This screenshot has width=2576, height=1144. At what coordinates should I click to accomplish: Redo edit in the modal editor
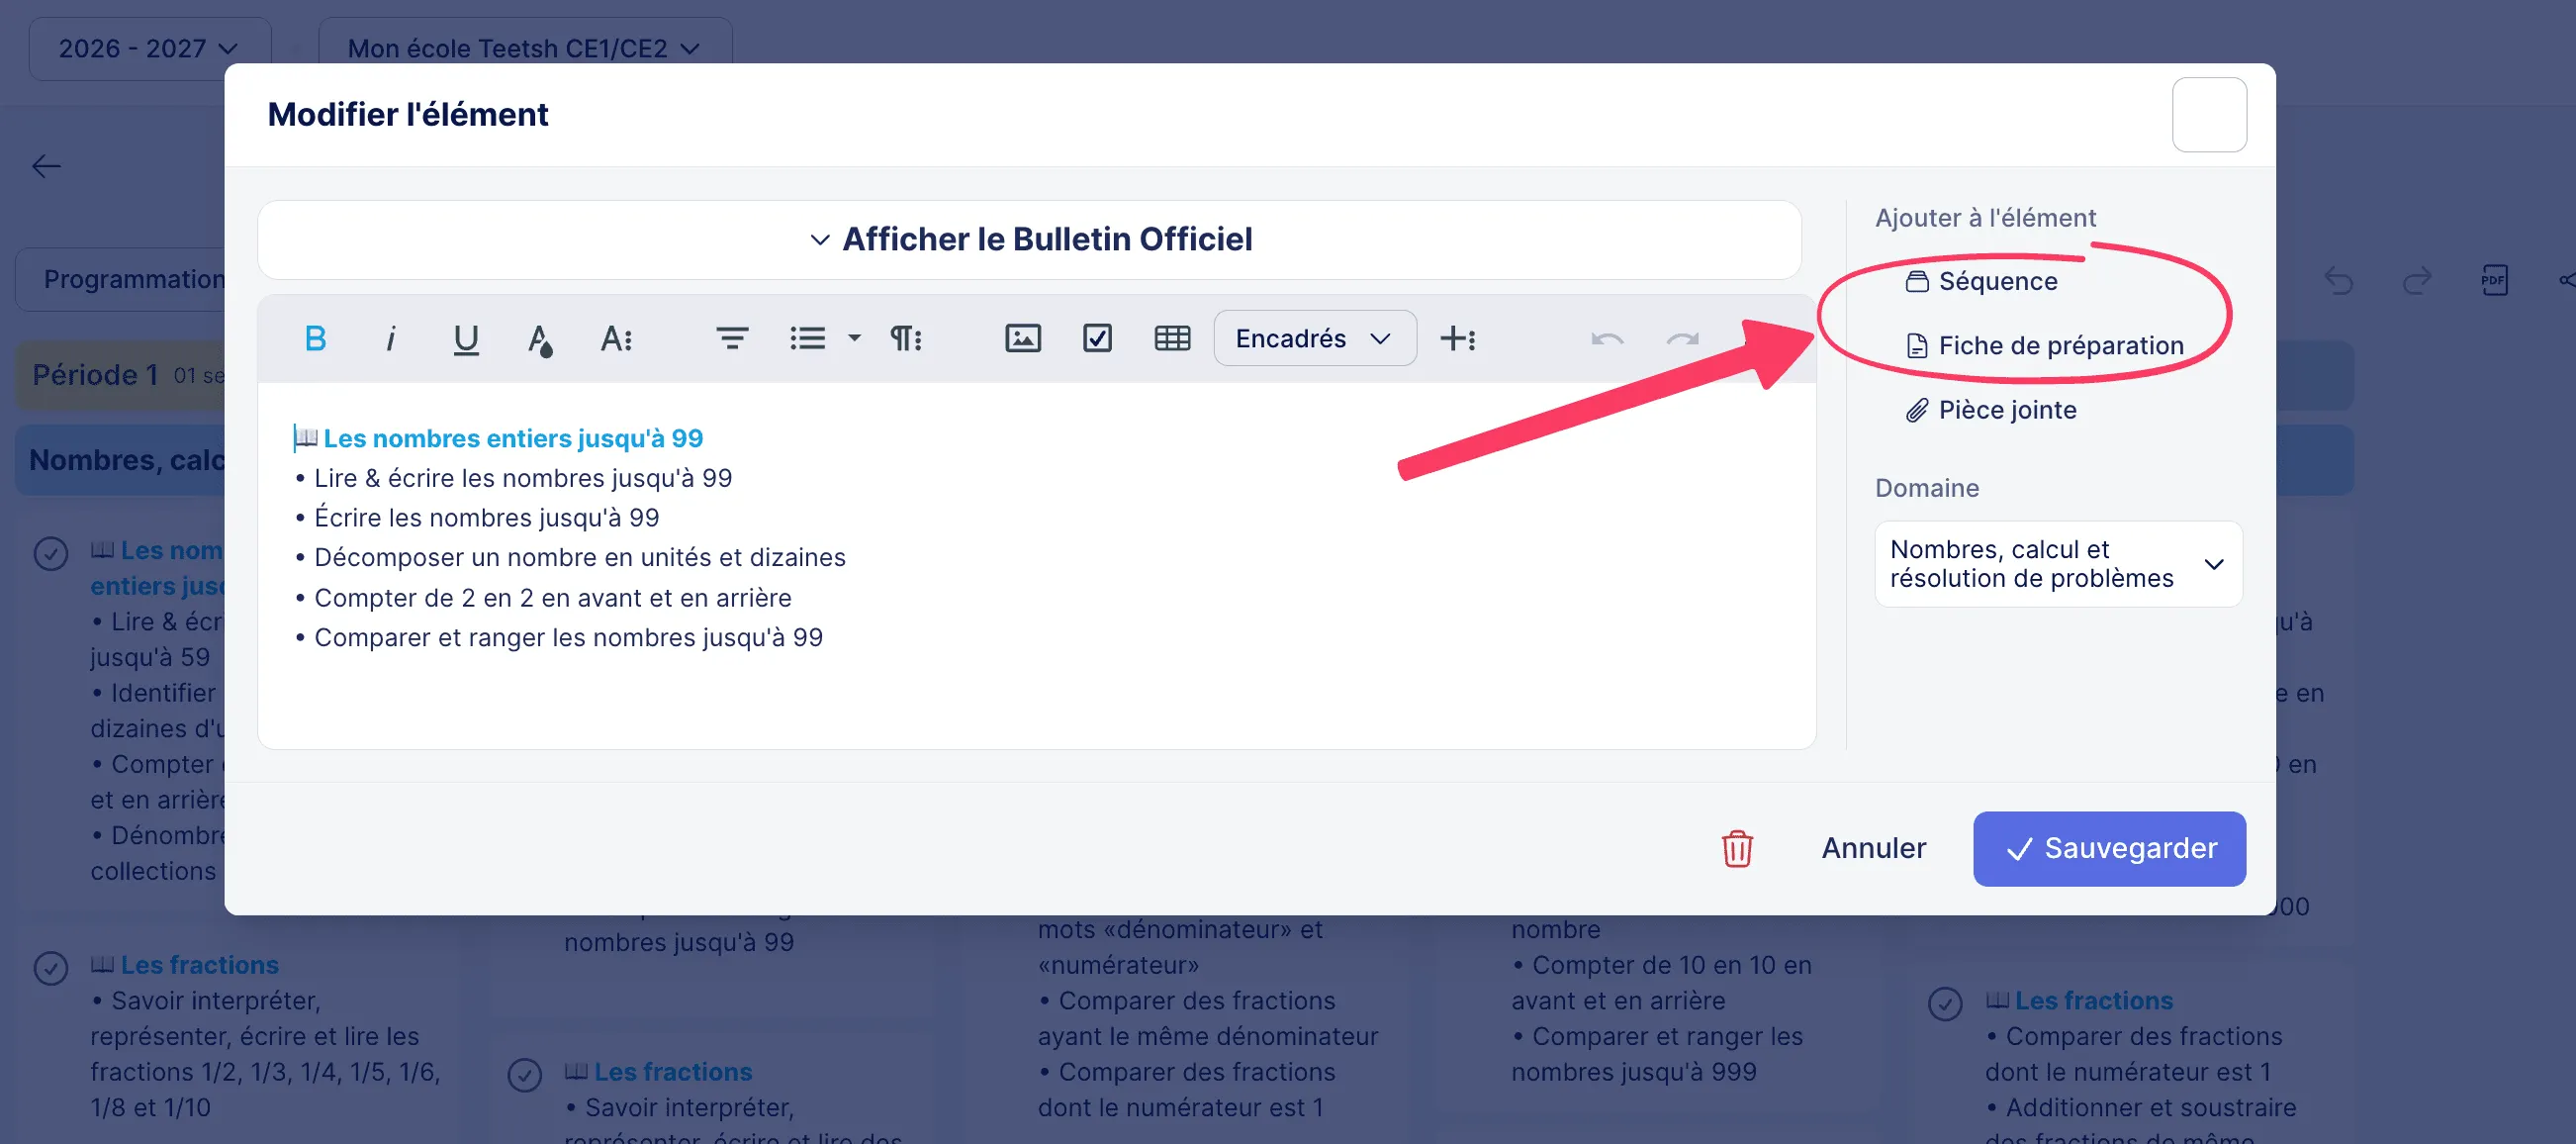click(1682, 339)
